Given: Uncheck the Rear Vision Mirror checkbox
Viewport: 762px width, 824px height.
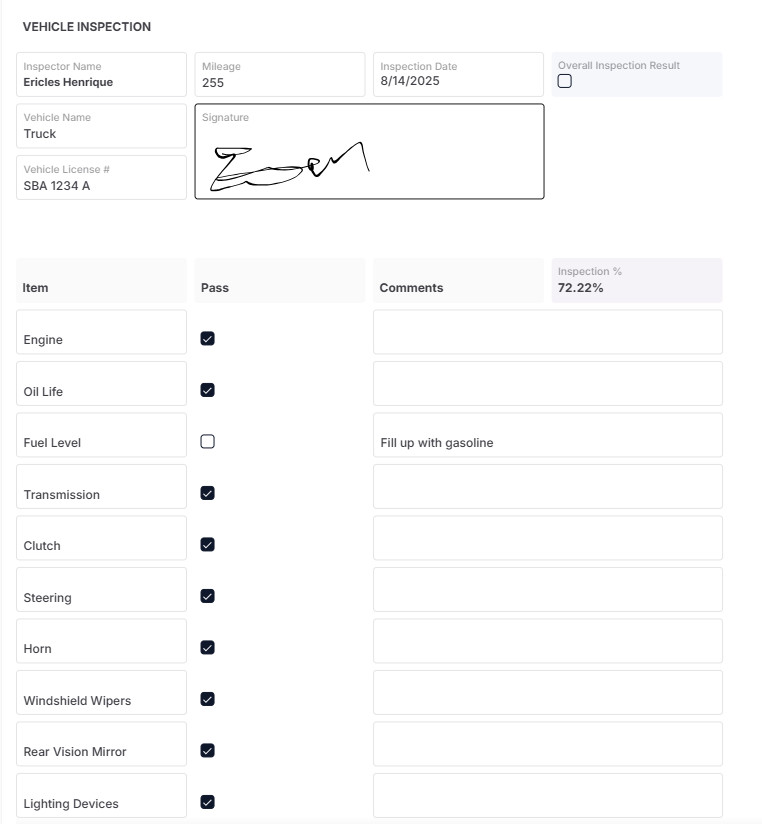Looking at the screenshot, I should tap(208, 750).
